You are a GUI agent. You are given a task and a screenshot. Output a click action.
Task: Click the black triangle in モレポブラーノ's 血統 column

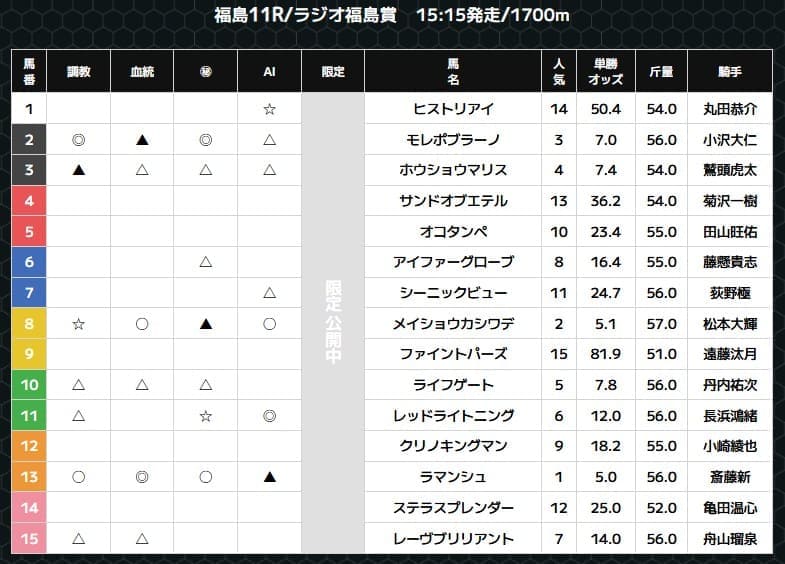pyautogui.click(x=142, y=140)
